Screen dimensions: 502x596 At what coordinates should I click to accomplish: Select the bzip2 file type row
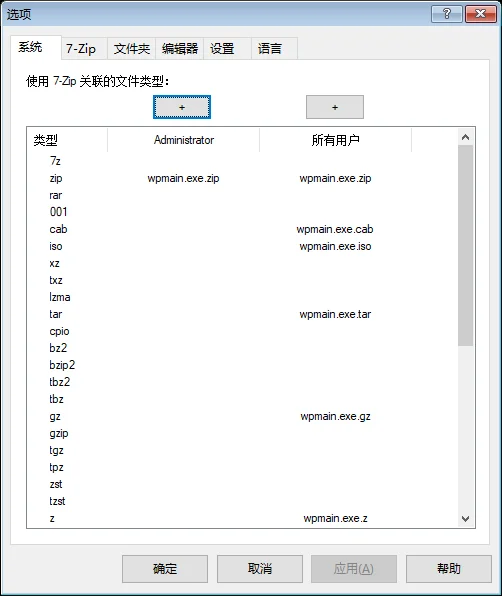pyautogui.click(x=242, y=365)
